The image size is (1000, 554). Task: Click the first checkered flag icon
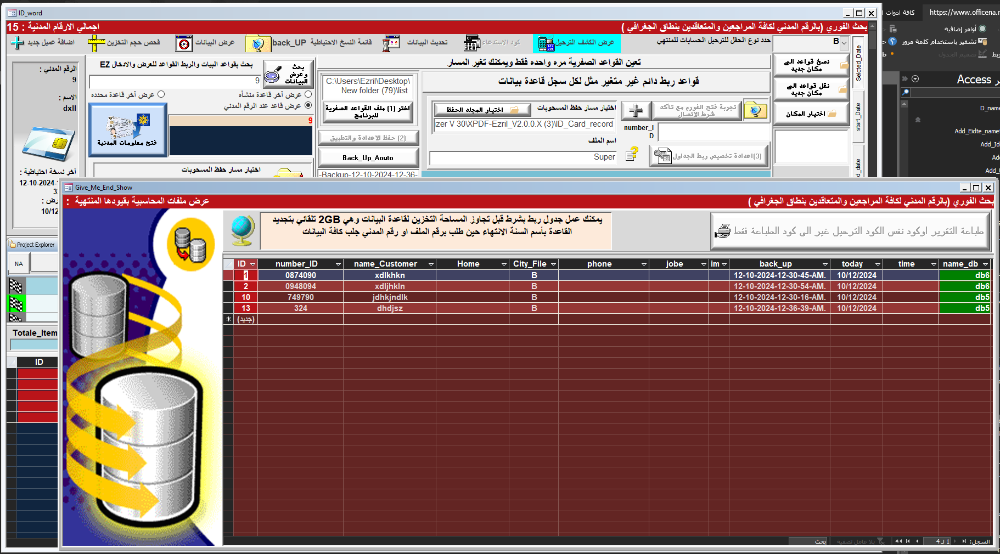tap(15, 286)
